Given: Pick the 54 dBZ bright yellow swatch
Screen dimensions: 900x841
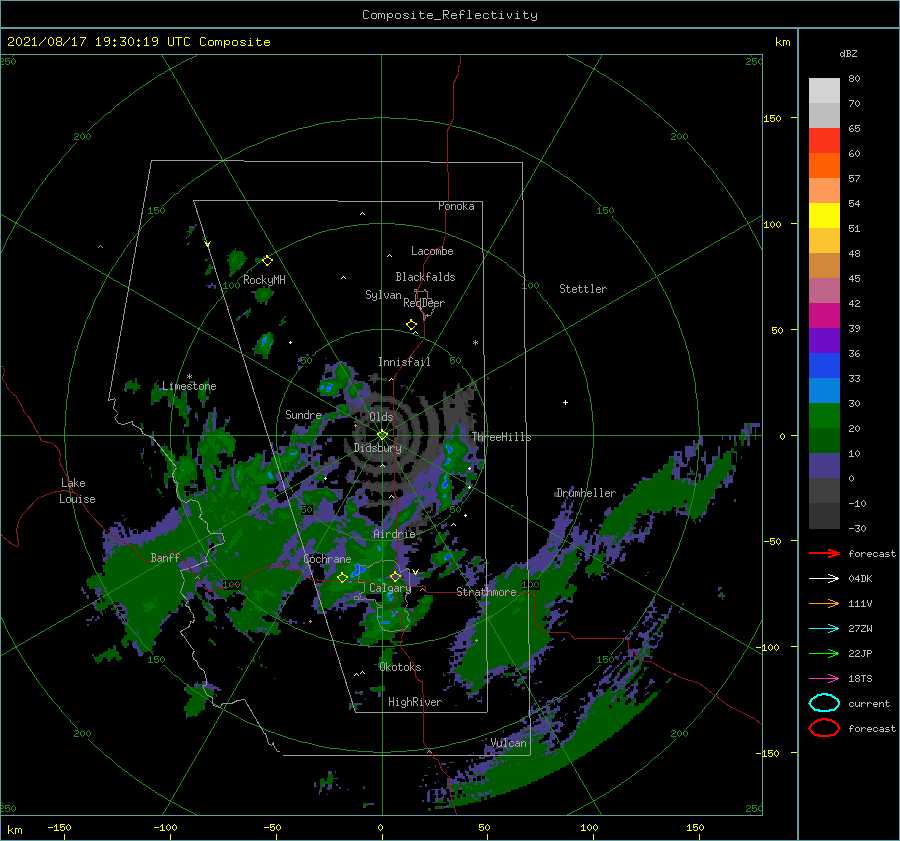Looking at the screenshot, I should (x=824, y=215).
